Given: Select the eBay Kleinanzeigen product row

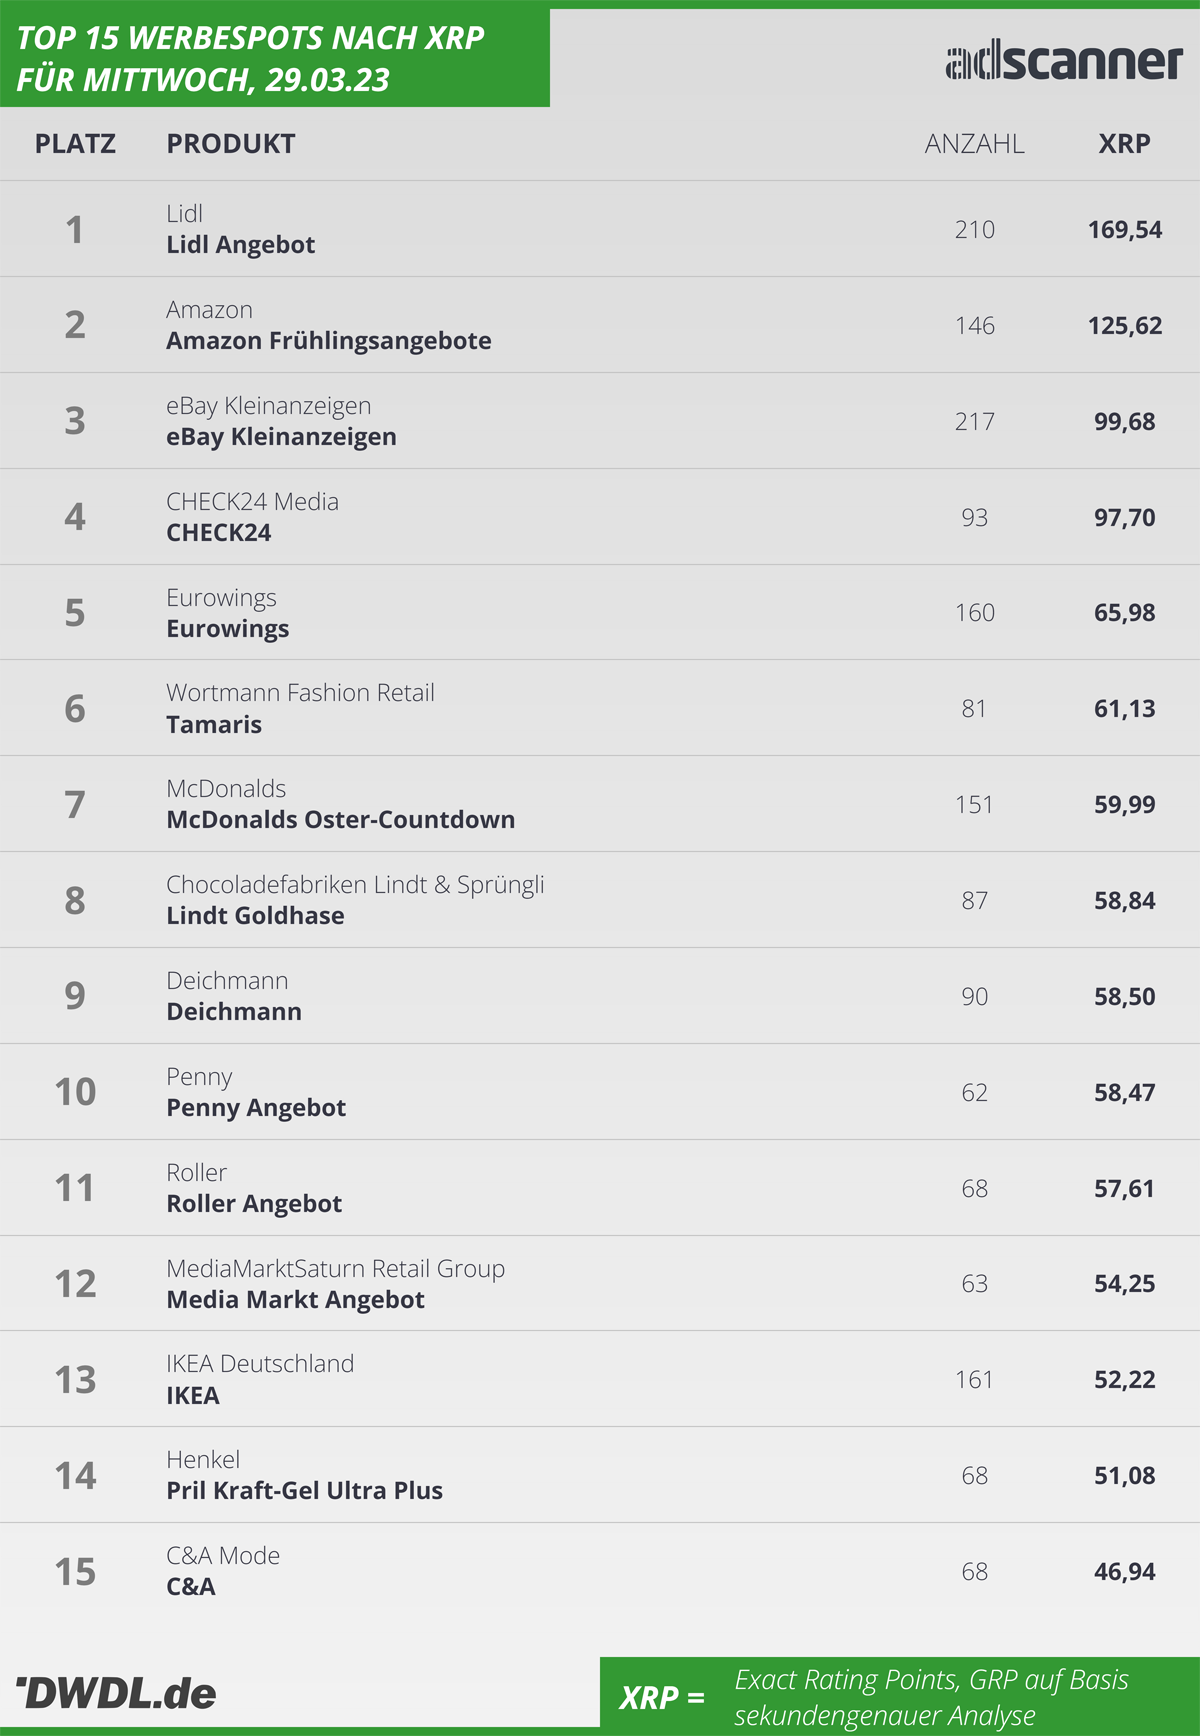Looking at the screenshot, I should [x=600, y=421].
